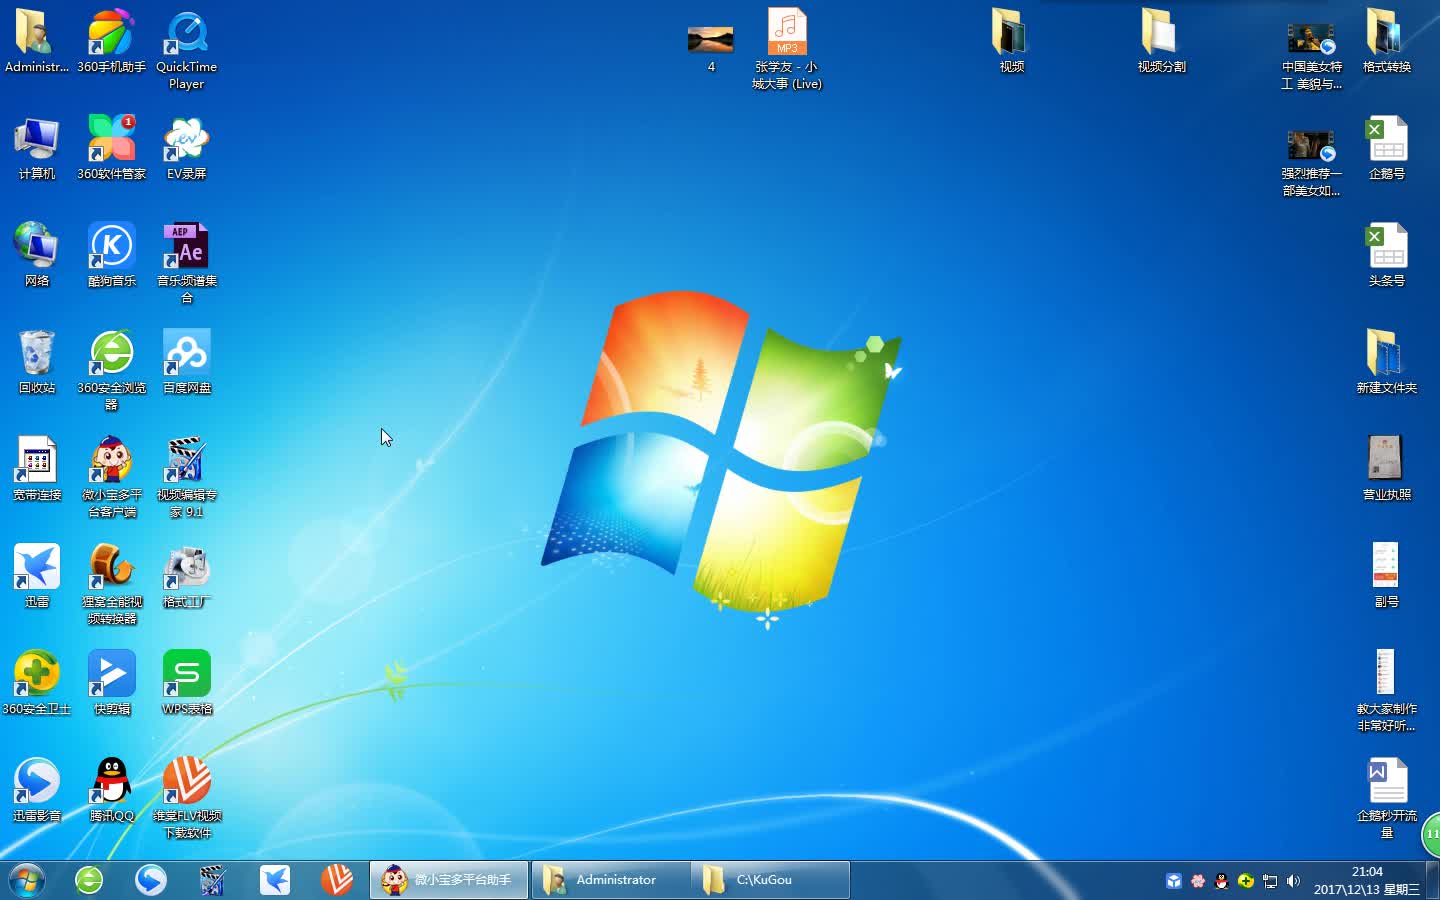The image size is (1440, 900).
Task: Open the 新建文件夹 folder on desktop
Action: tap(1386, 362)
